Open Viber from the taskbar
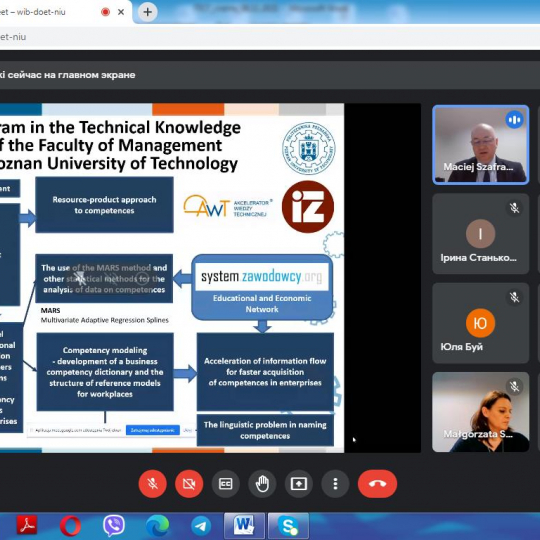This screenshot has height=540, width=540. pos(114,526)
